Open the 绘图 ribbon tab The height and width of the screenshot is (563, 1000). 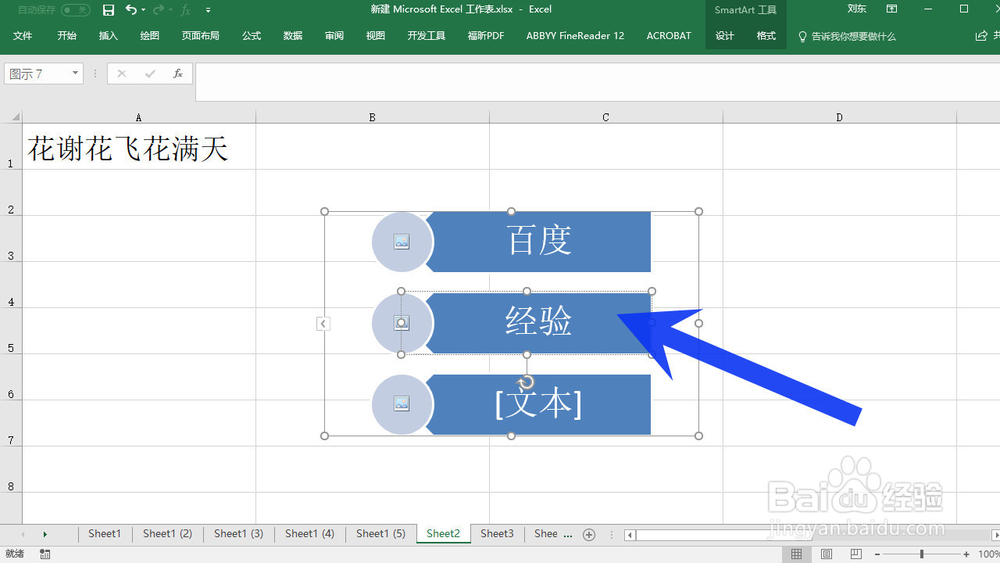pos(149,36)
